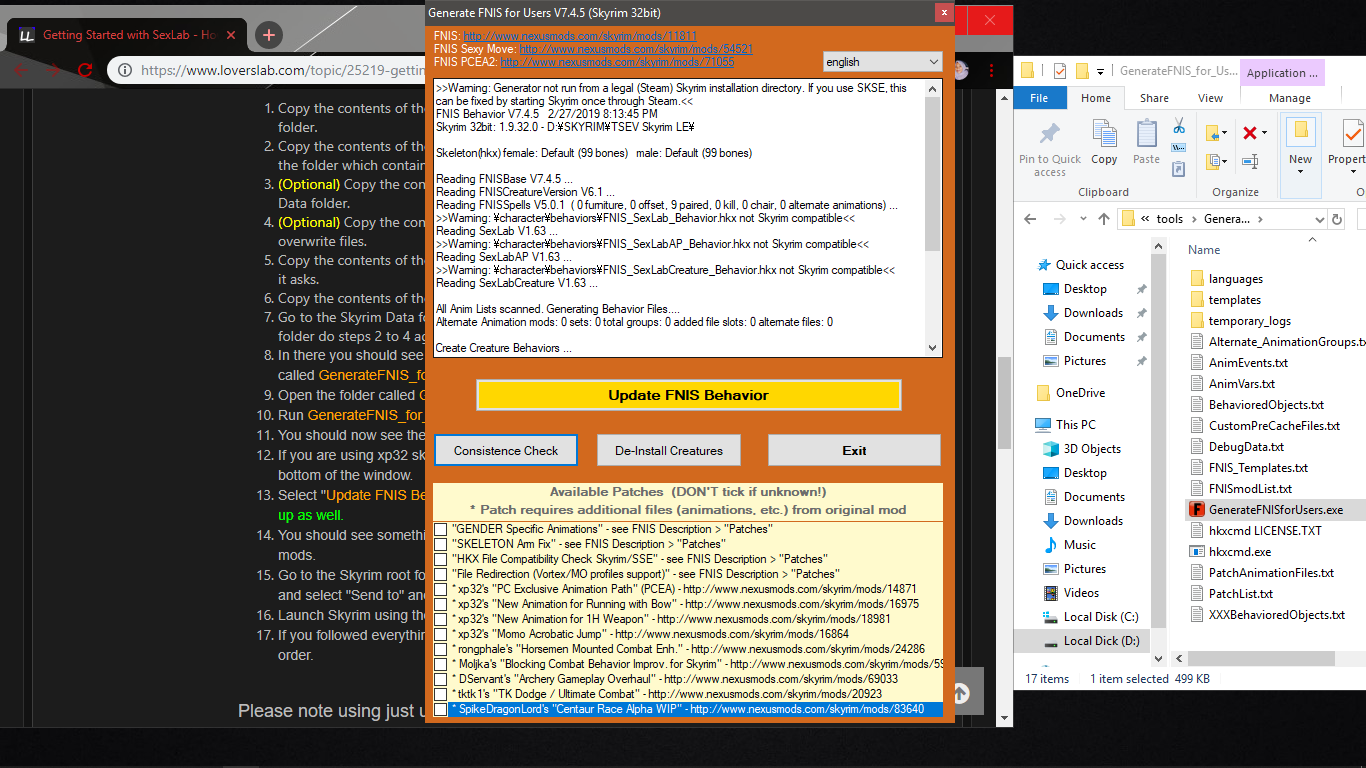Screen dimensions: 1366x768
Task: Open OneDrive in Explorer navigation pane
Action: coord(1080,393)
